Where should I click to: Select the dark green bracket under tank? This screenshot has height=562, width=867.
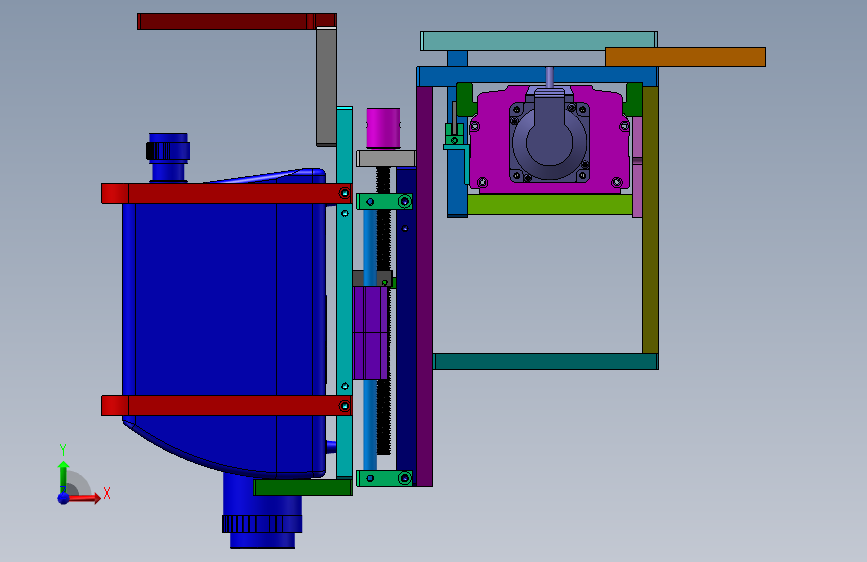[303, 487]
